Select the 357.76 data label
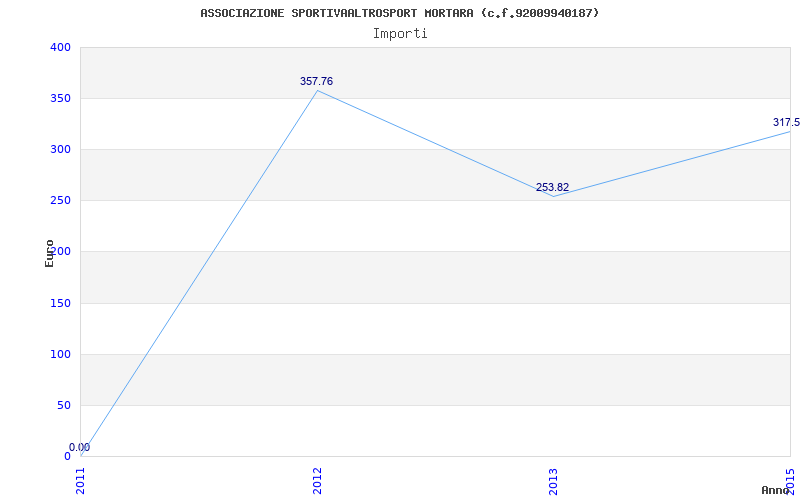The width and height of the screenshot is (800, 500). tap(316, 81)
